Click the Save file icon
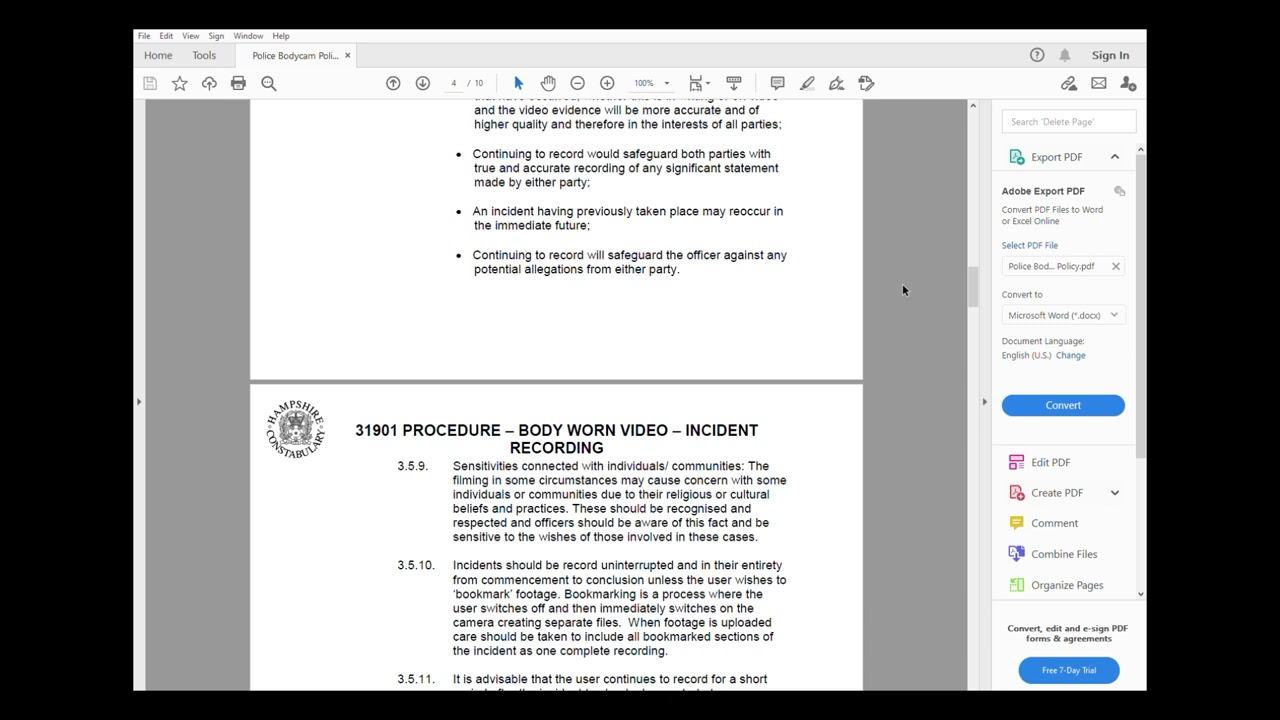1280x720 pixels. (x=150, y=83)
